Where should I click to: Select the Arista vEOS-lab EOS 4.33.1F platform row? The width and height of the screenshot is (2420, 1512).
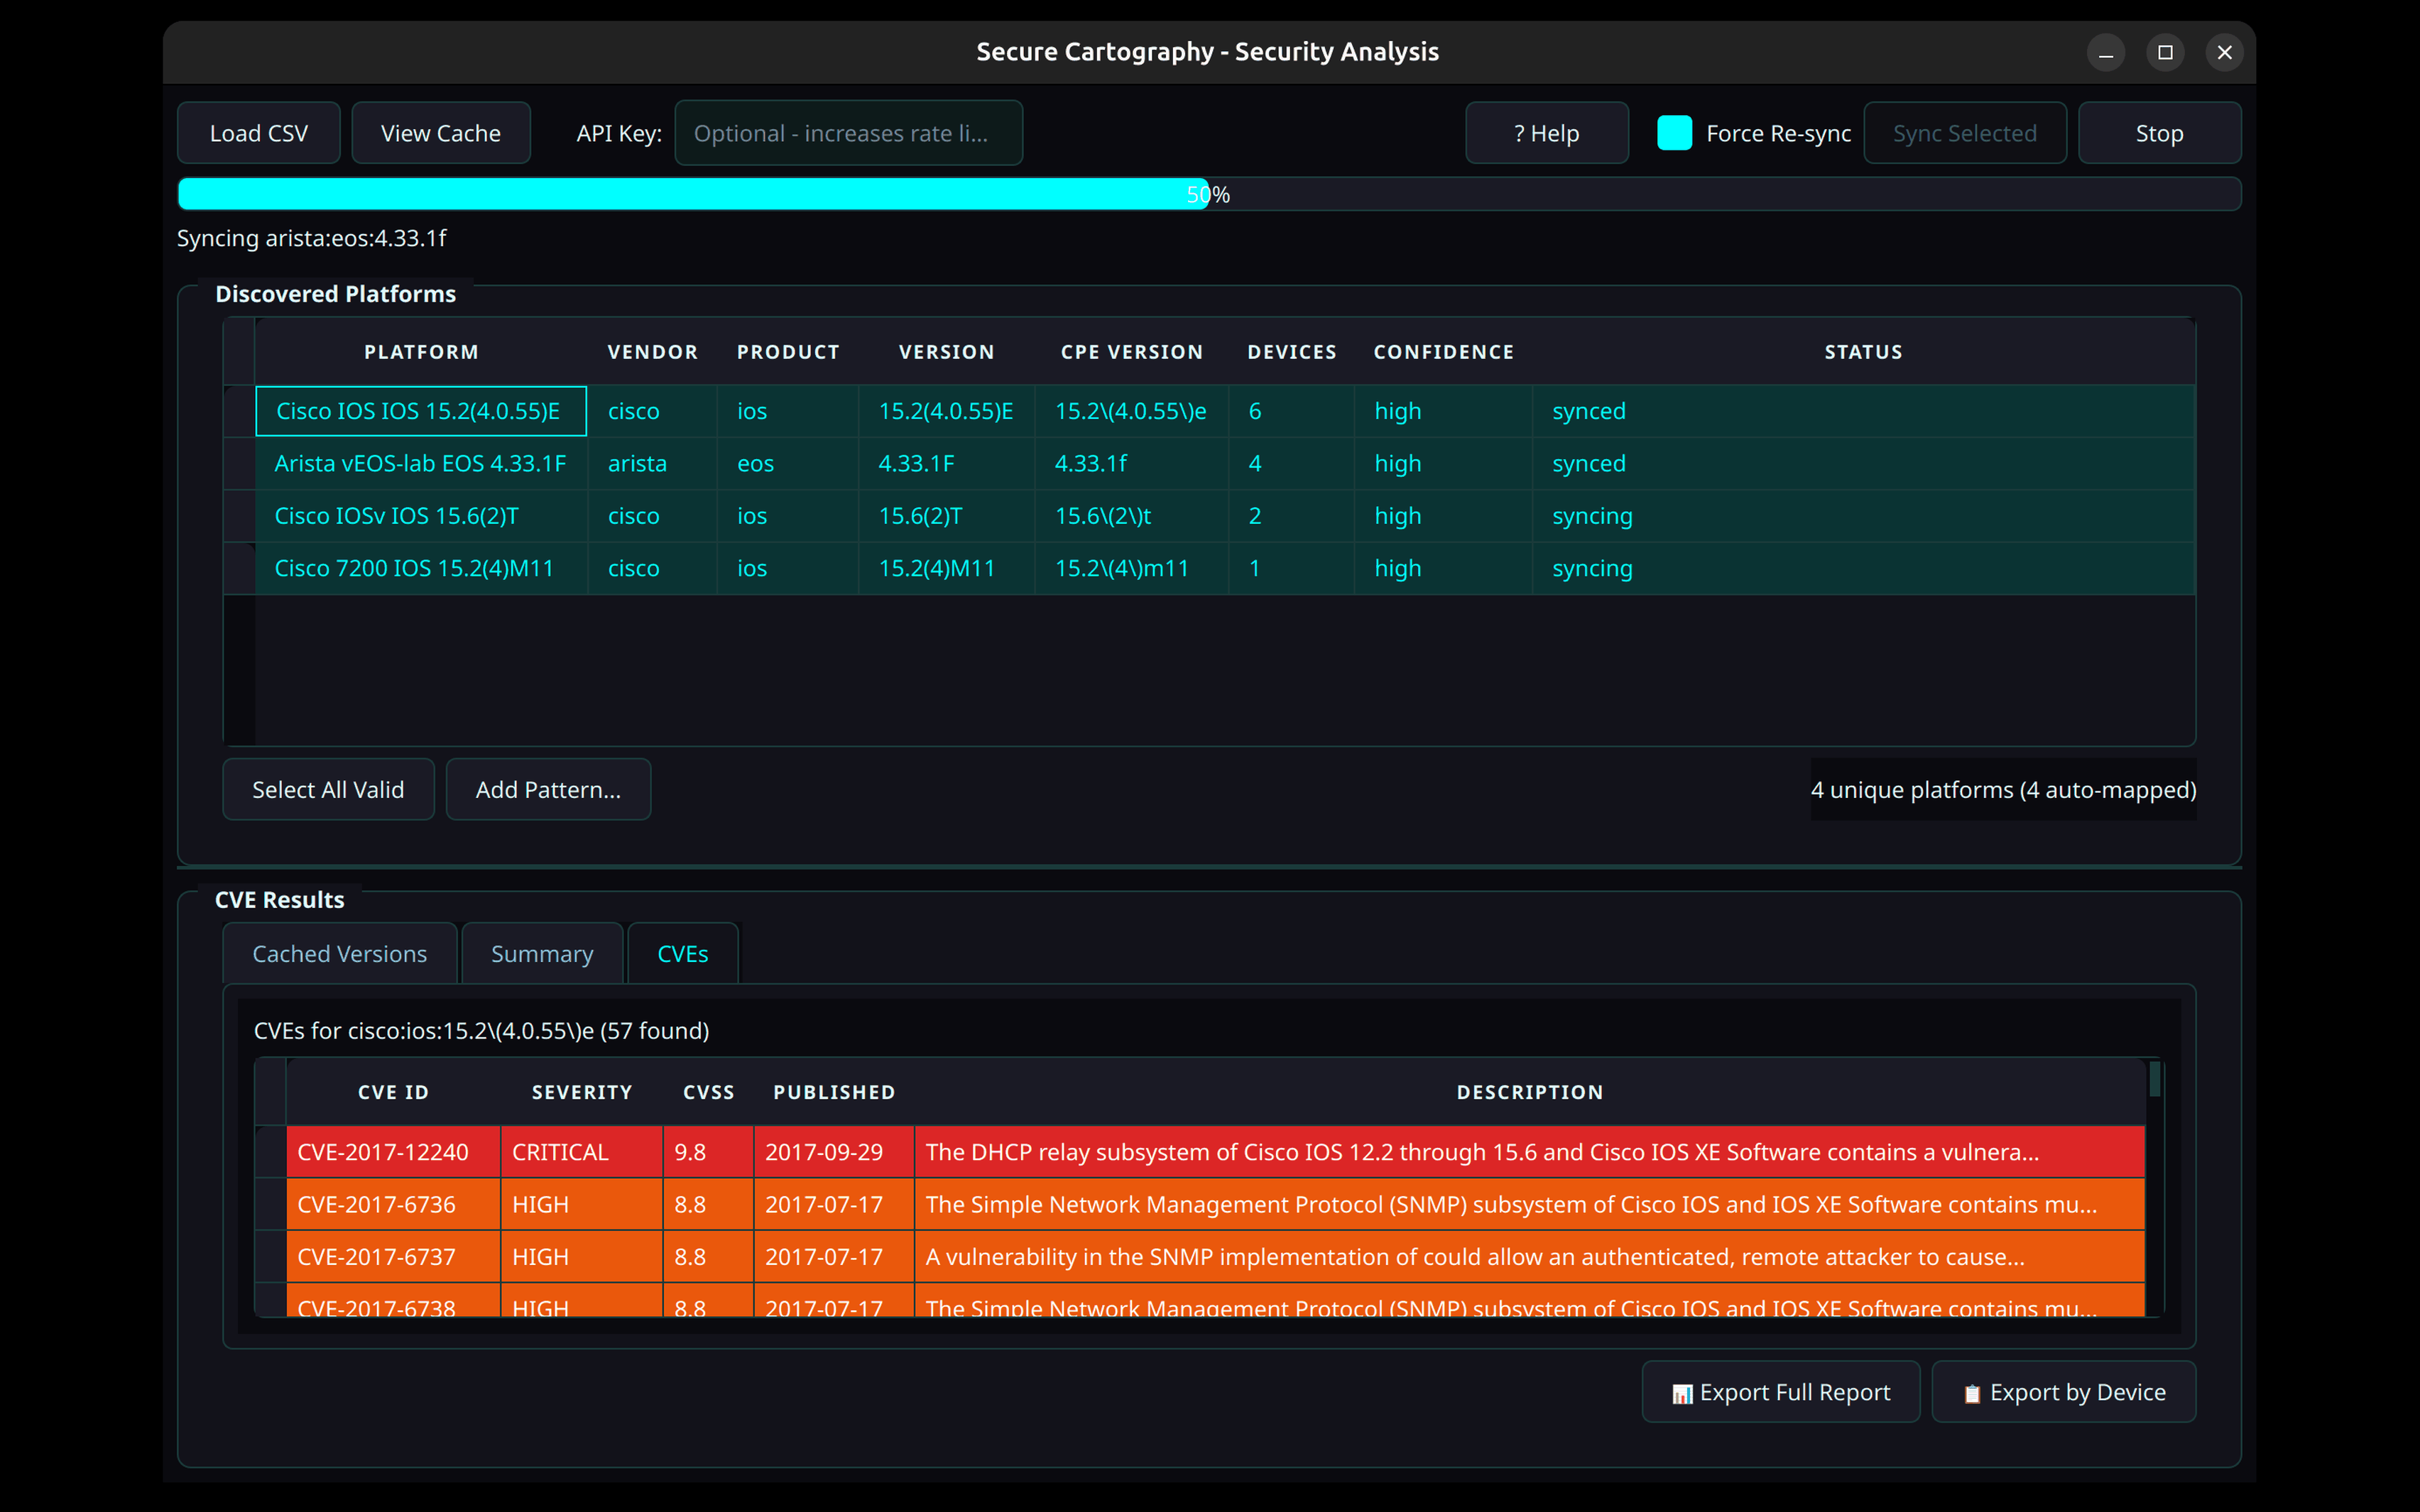point(420,463)
